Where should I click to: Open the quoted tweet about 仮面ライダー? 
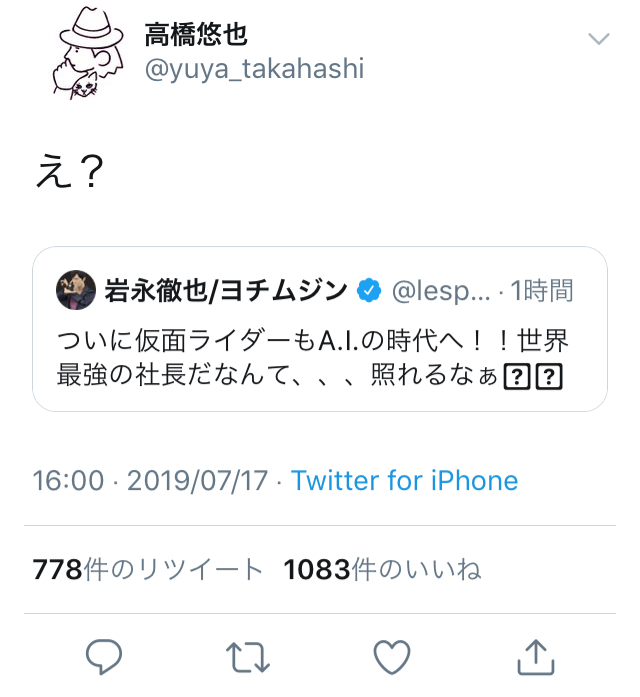319,342
